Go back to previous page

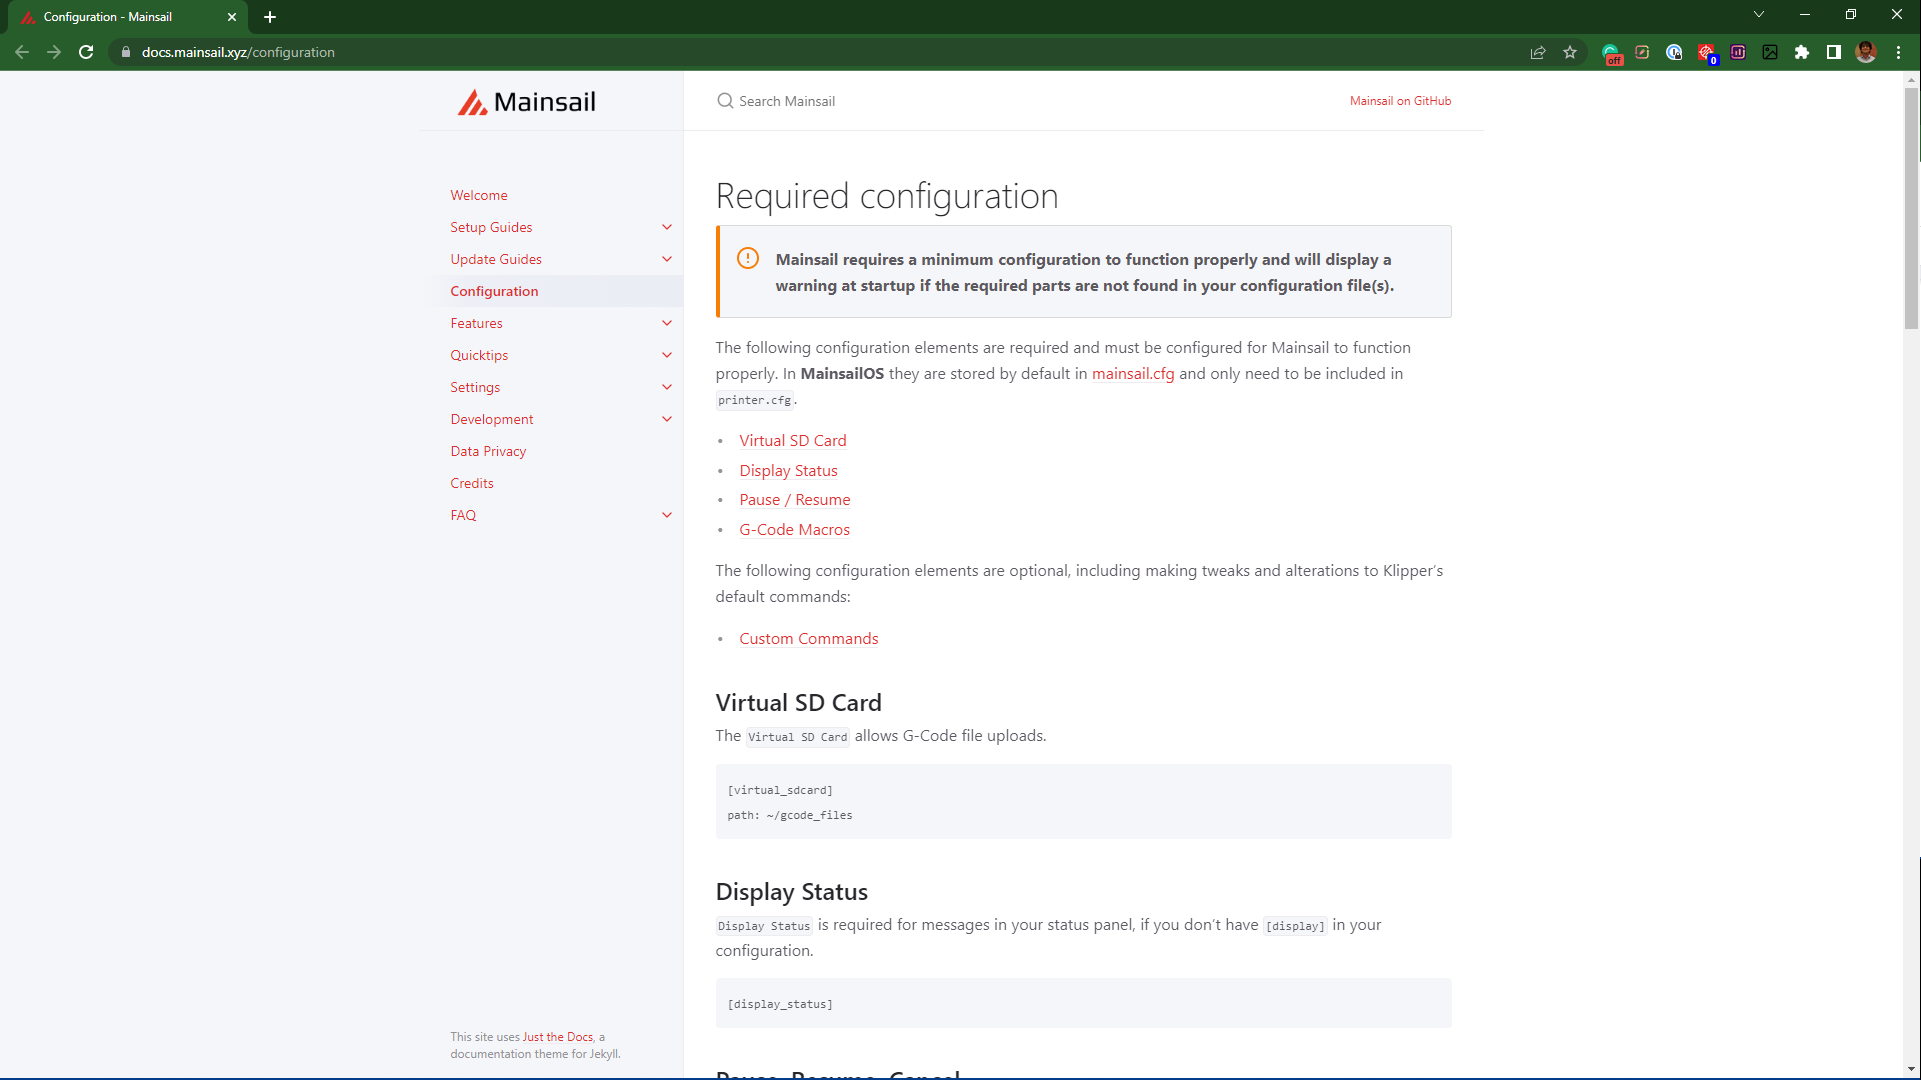22,52
